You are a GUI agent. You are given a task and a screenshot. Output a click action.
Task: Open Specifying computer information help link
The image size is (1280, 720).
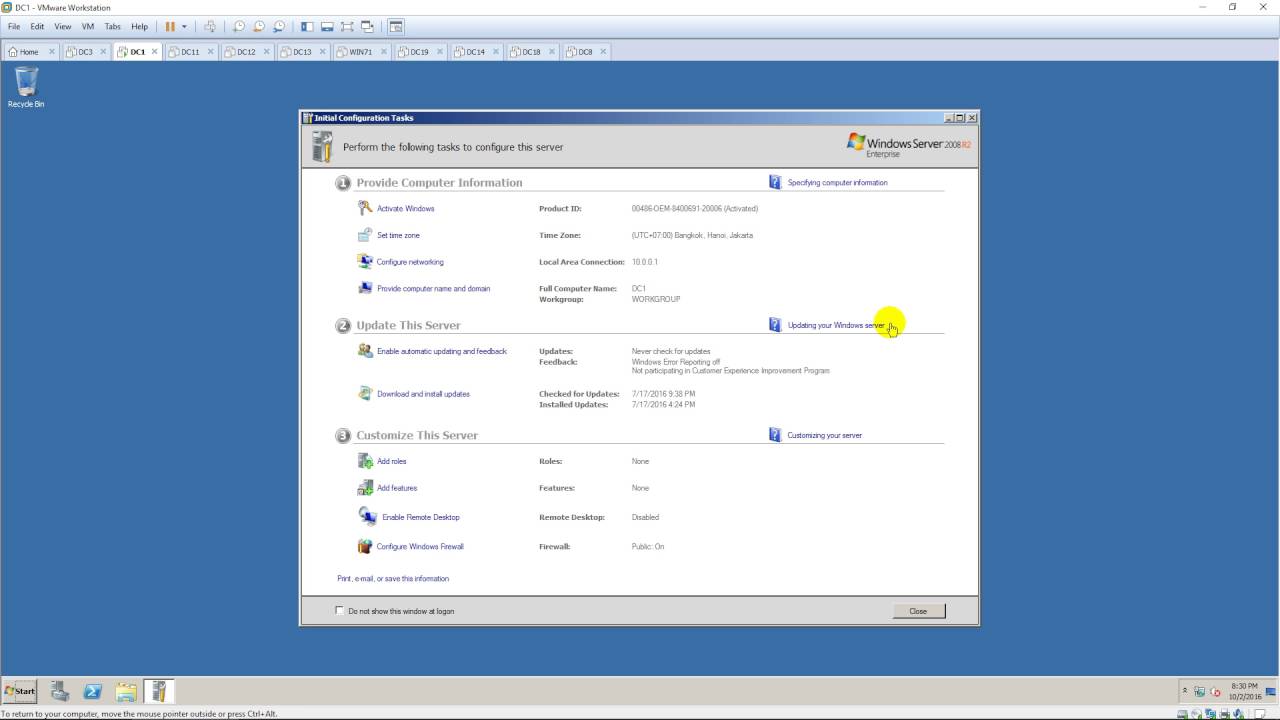[x=837, y=183]
